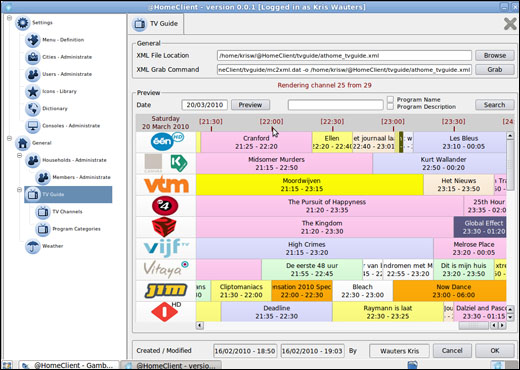Click the Grab button
The height and width of the screenshot is (370, 520).
click(x=495, y=70)
